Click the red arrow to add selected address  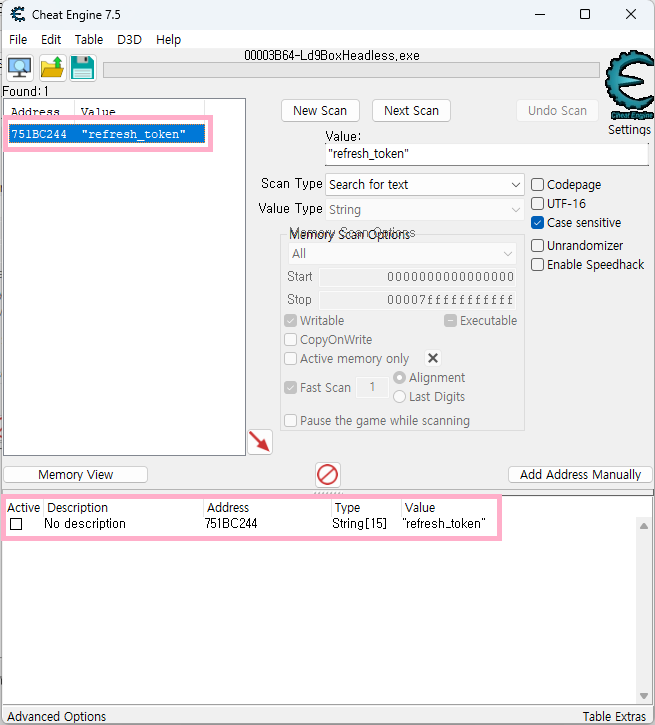click(260, 442)
